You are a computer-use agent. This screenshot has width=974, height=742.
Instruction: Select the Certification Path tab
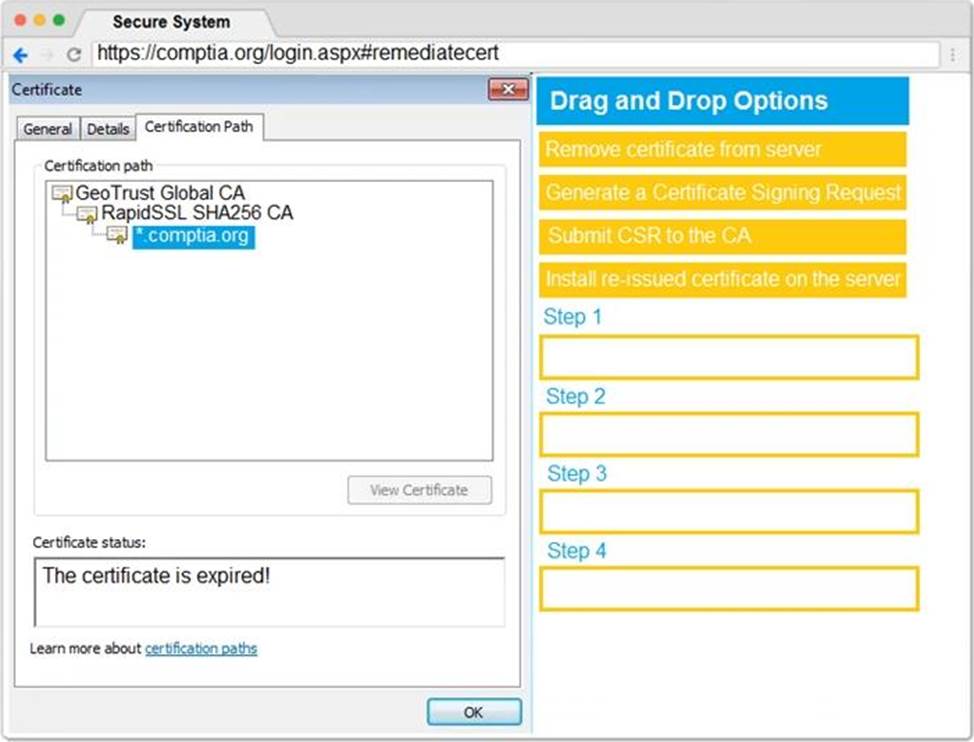coord(199,127)
